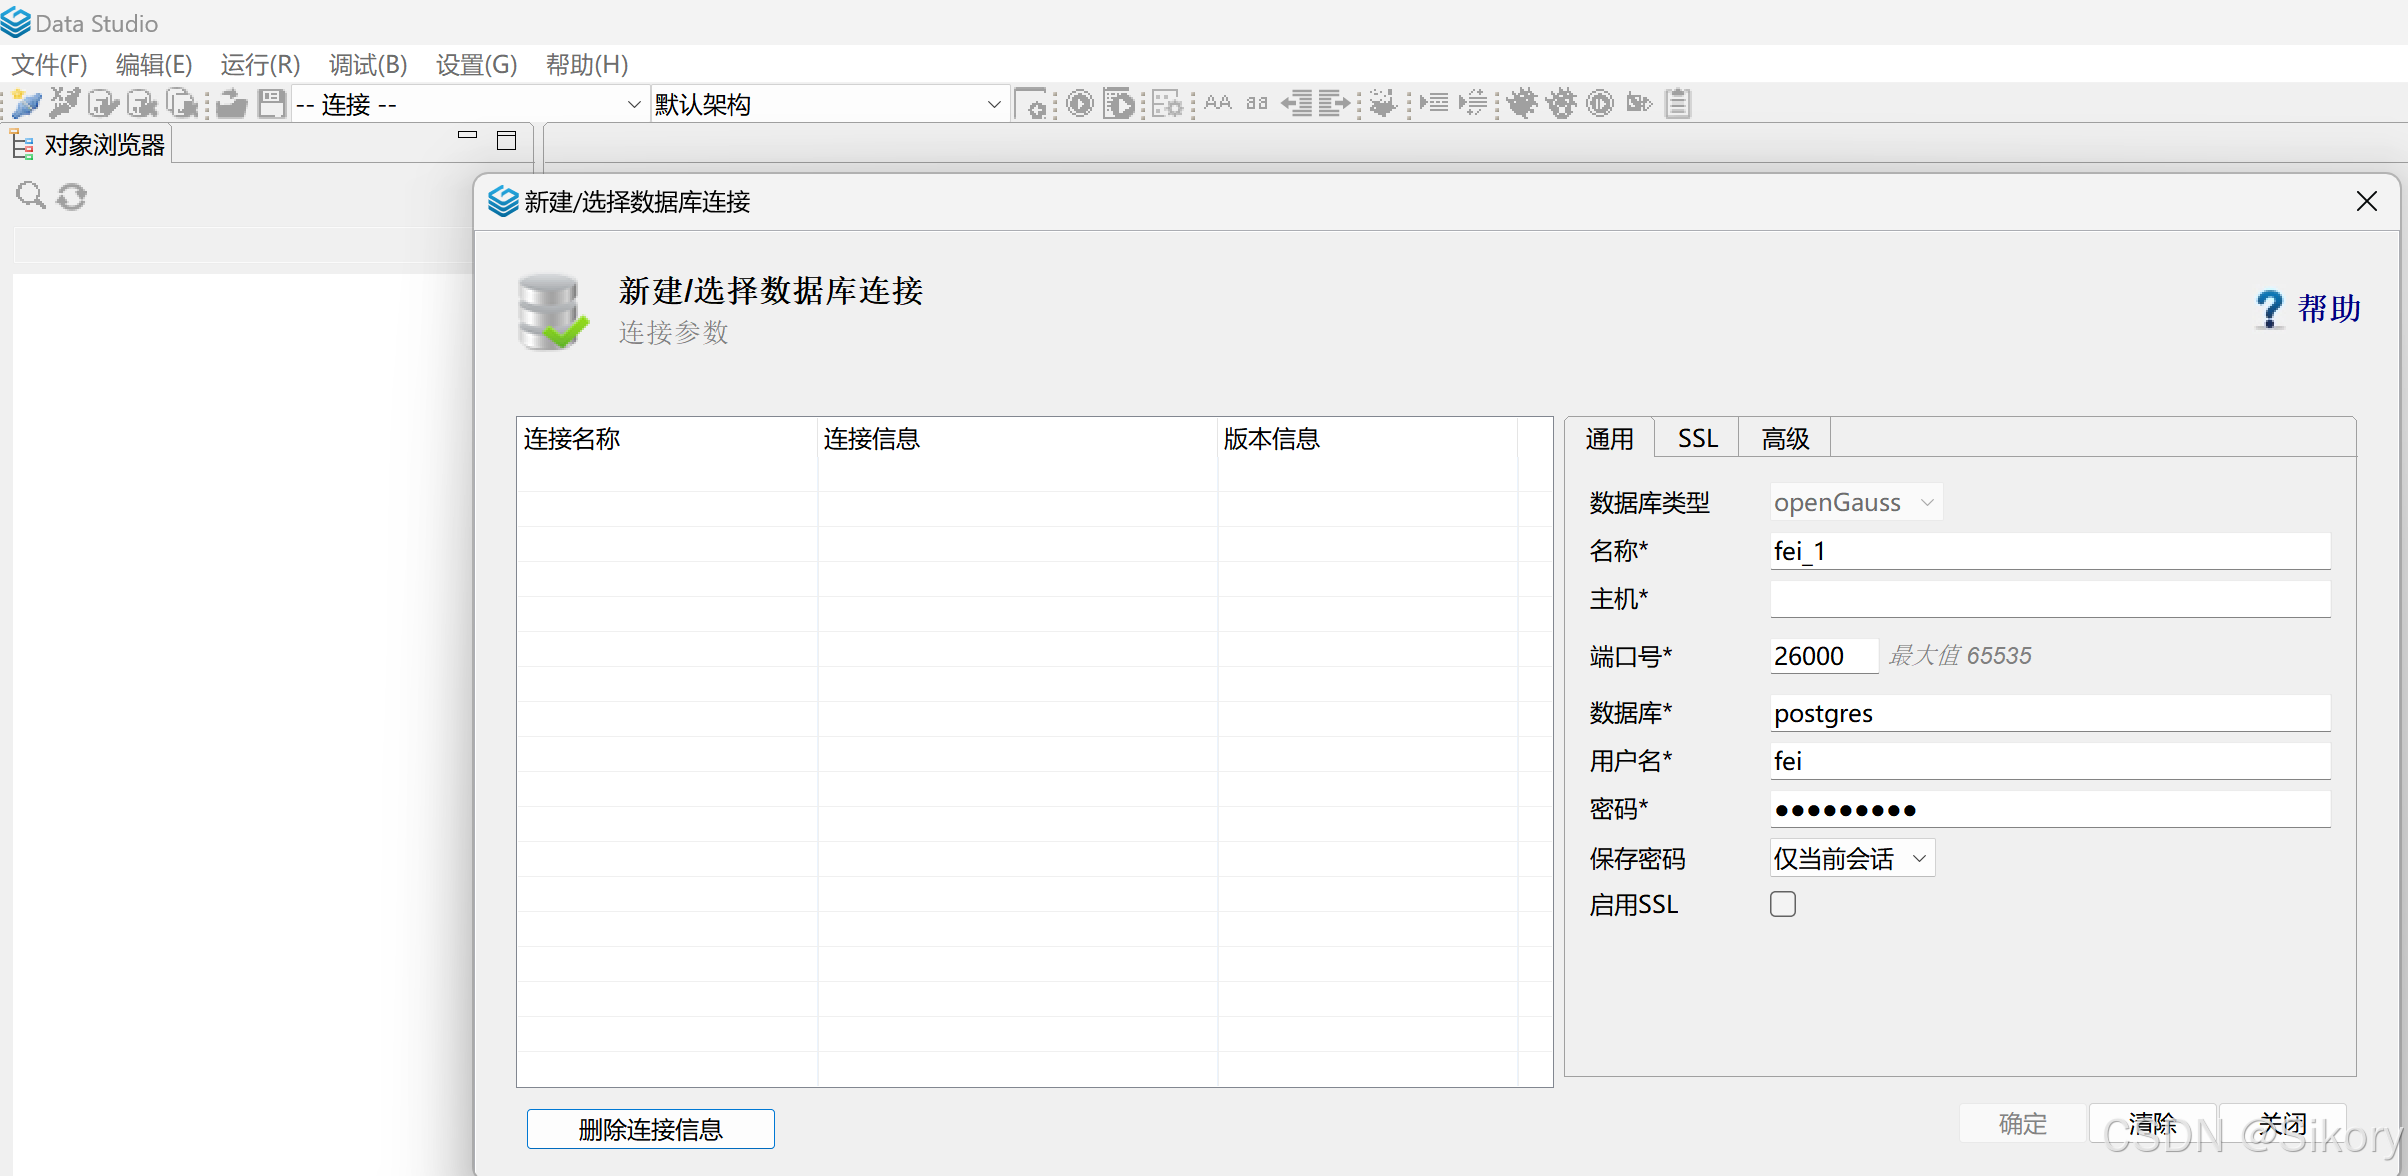Maximize the Object Browser panel
This screenshot has height=1176, width=2408.
507,140
